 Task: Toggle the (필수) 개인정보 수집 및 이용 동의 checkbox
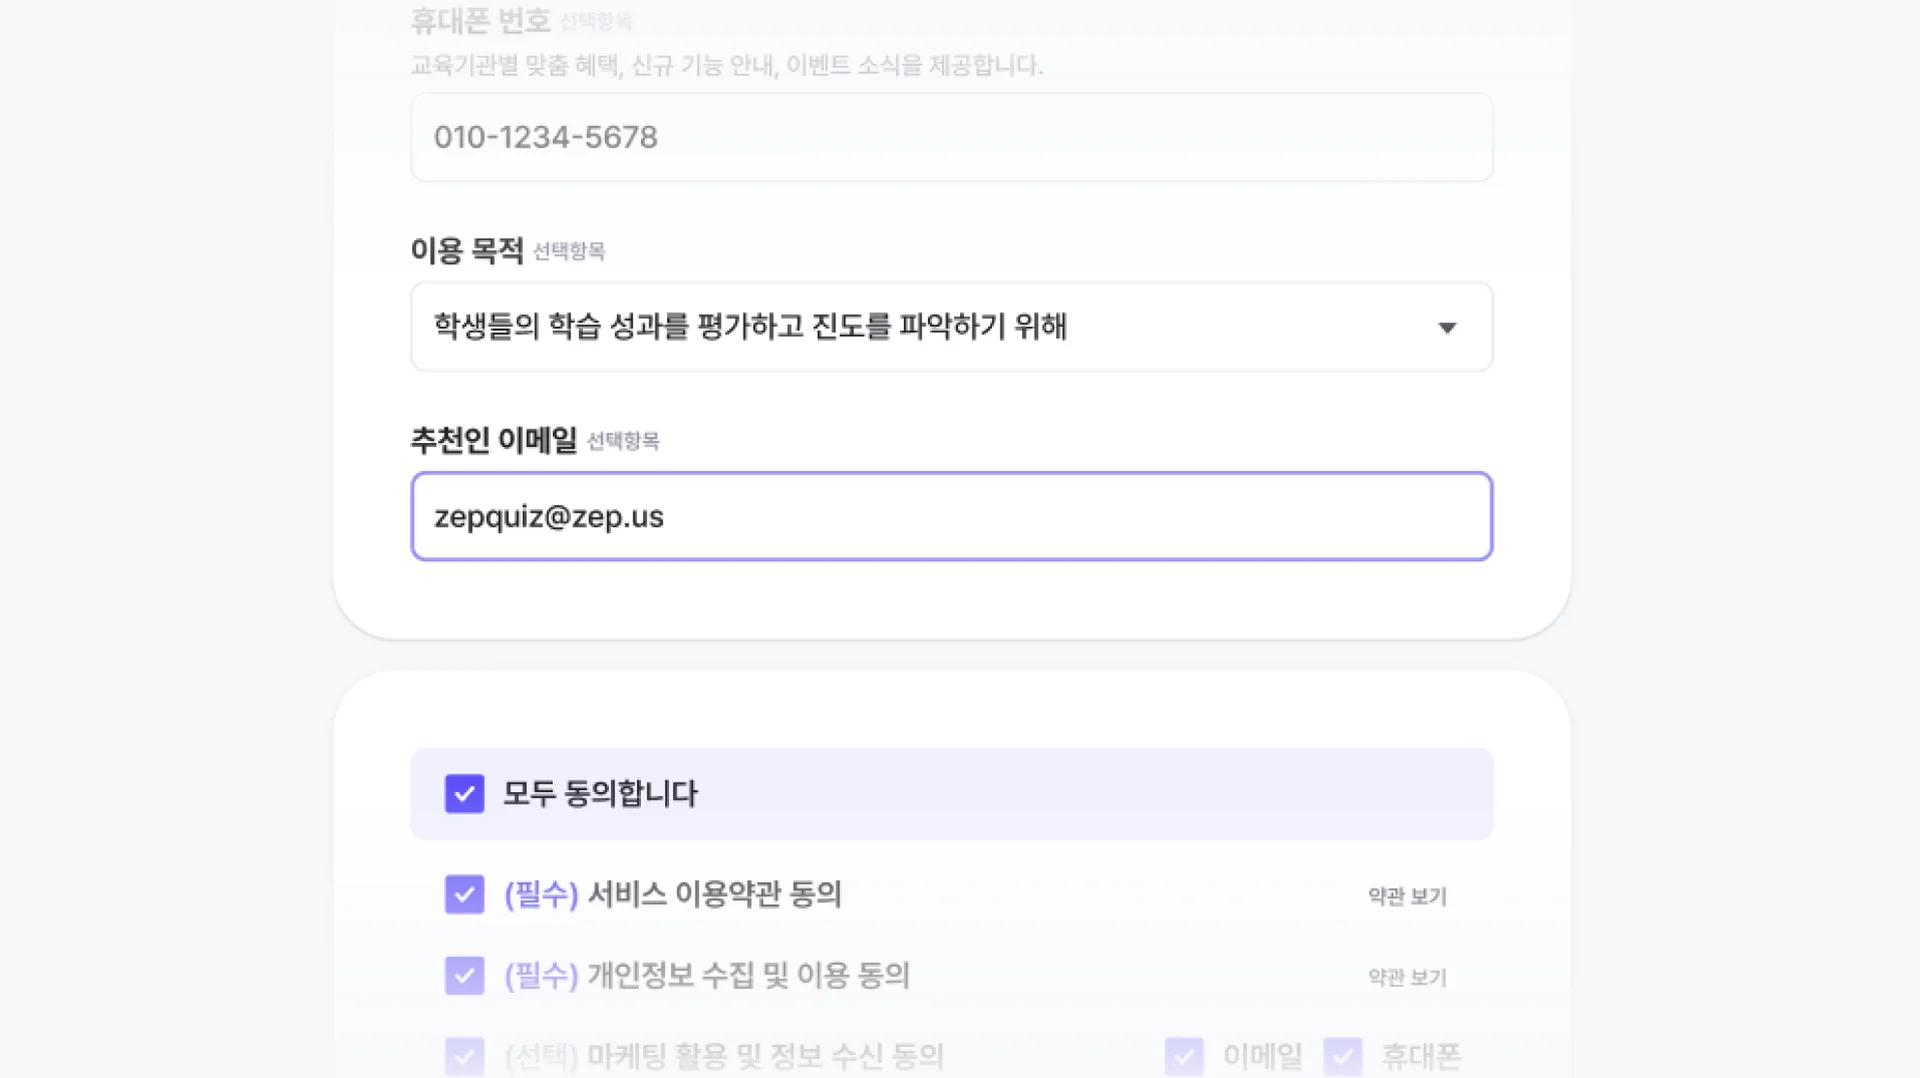[x=464, y=976]
